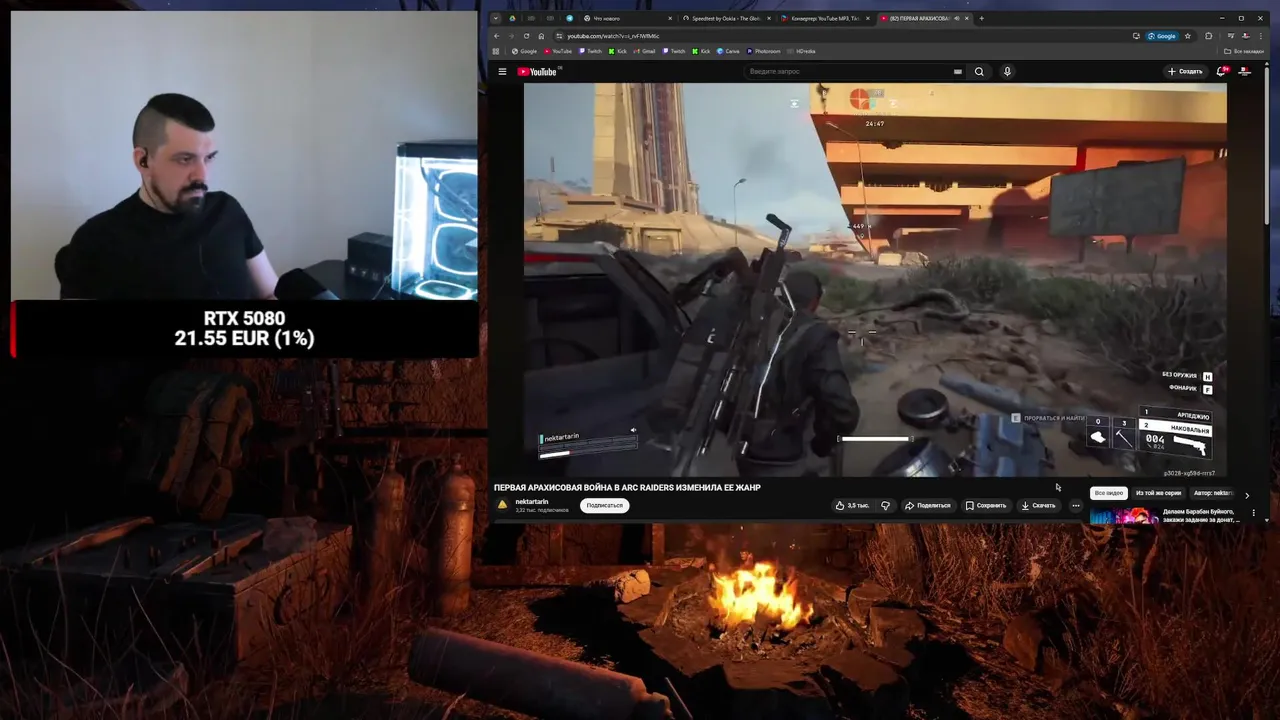Image resolution: width=1280 pixels, height=720 pixels.
Task: Switch to Конвертер YouTube MP3 tab
Action: point(825,18)
